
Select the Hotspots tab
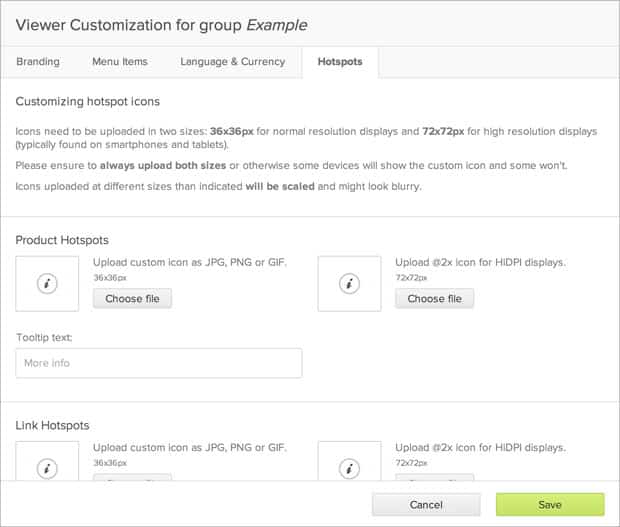point(340,62)
